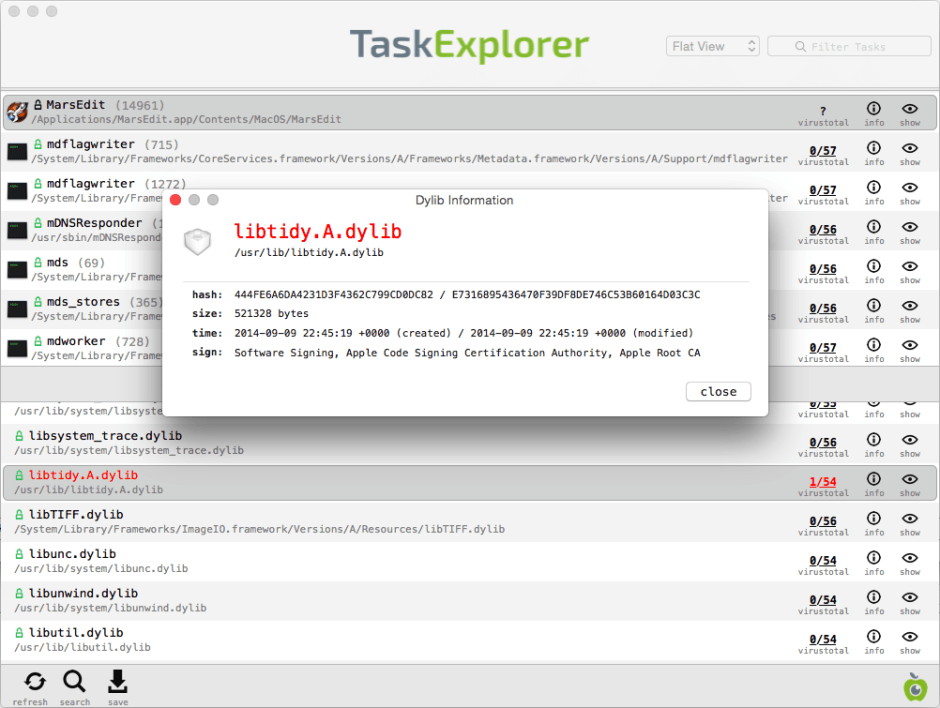Image resolution: width=940 pixels, height=708 pixels.
Task: Open info for MarsEdit process
Action: tap(873, 109)
